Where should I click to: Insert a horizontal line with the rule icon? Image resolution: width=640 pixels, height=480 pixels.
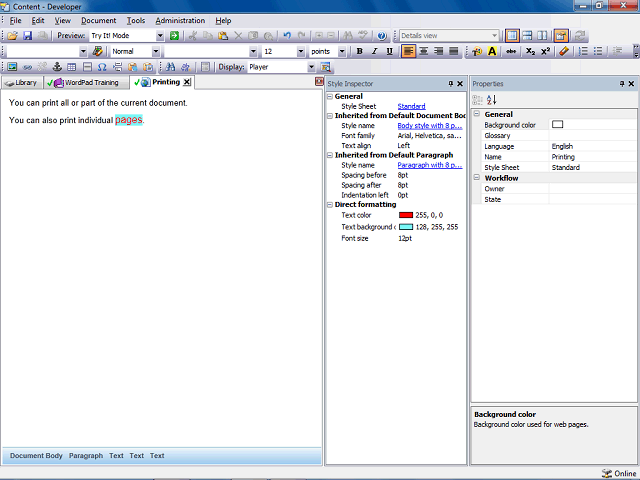(x=87, y=67)
